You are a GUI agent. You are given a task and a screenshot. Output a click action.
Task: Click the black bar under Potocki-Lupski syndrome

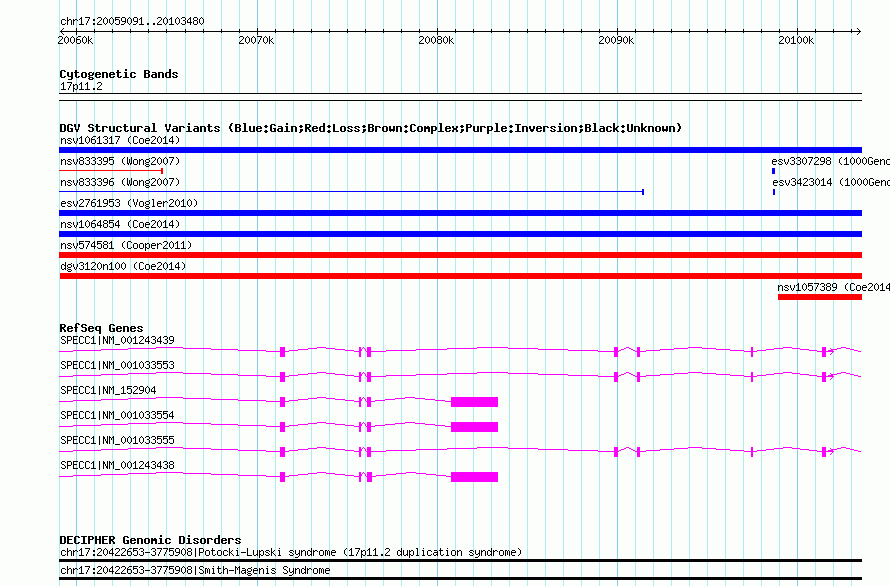[460, 561]
